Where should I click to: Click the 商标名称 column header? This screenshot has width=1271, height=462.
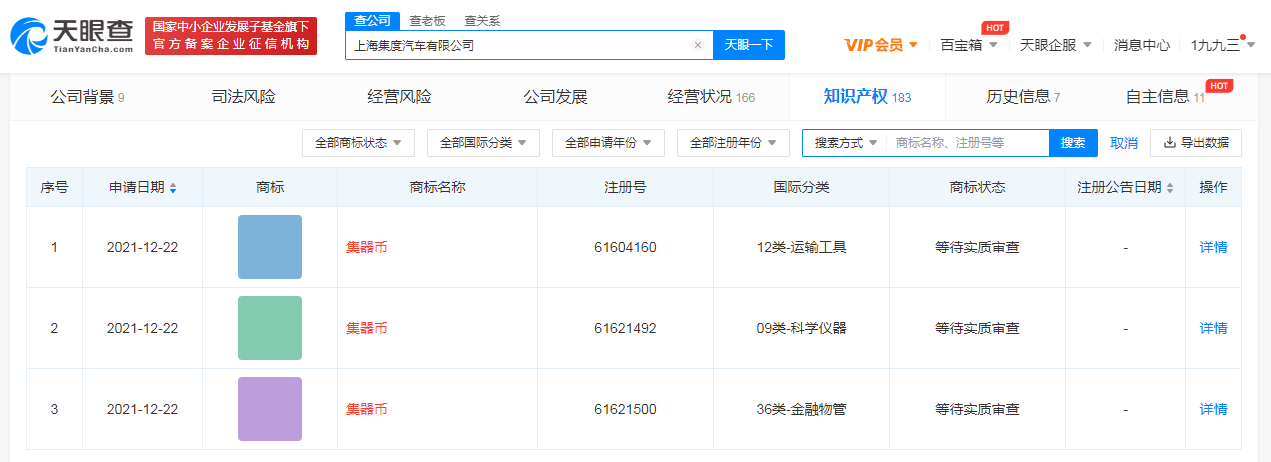[437, 188]
